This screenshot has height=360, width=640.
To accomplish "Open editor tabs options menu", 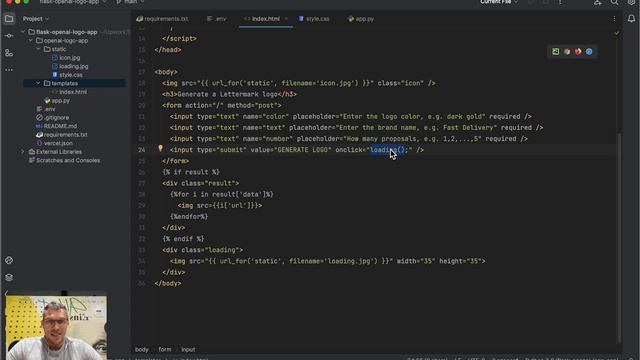I will click(614, 19).
